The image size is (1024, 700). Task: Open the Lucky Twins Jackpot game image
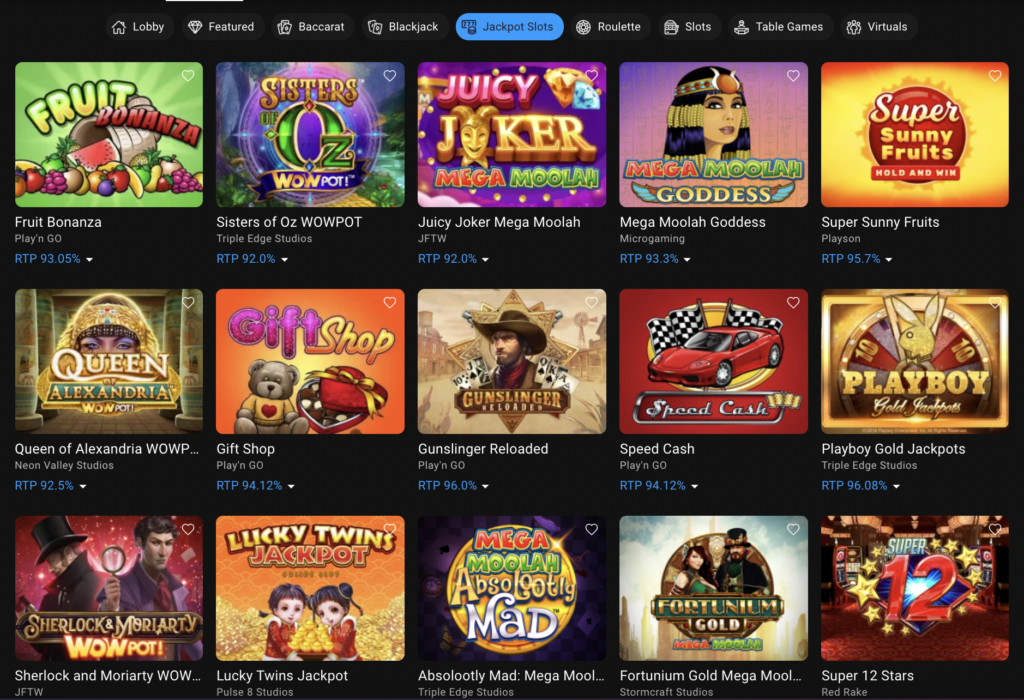click(x=310, y=588)
